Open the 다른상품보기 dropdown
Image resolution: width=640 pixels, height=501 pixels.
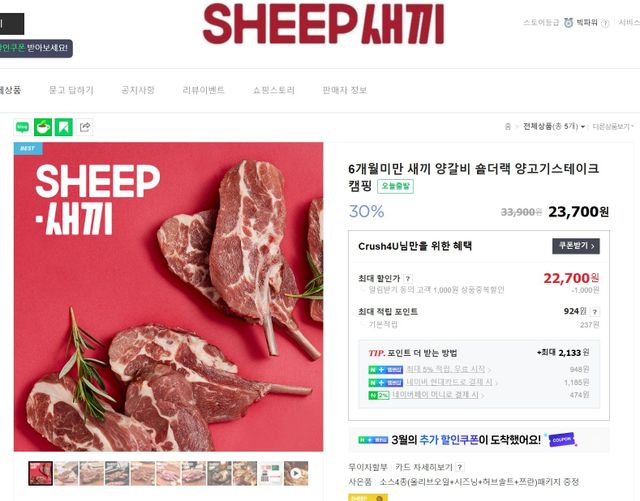613,127
